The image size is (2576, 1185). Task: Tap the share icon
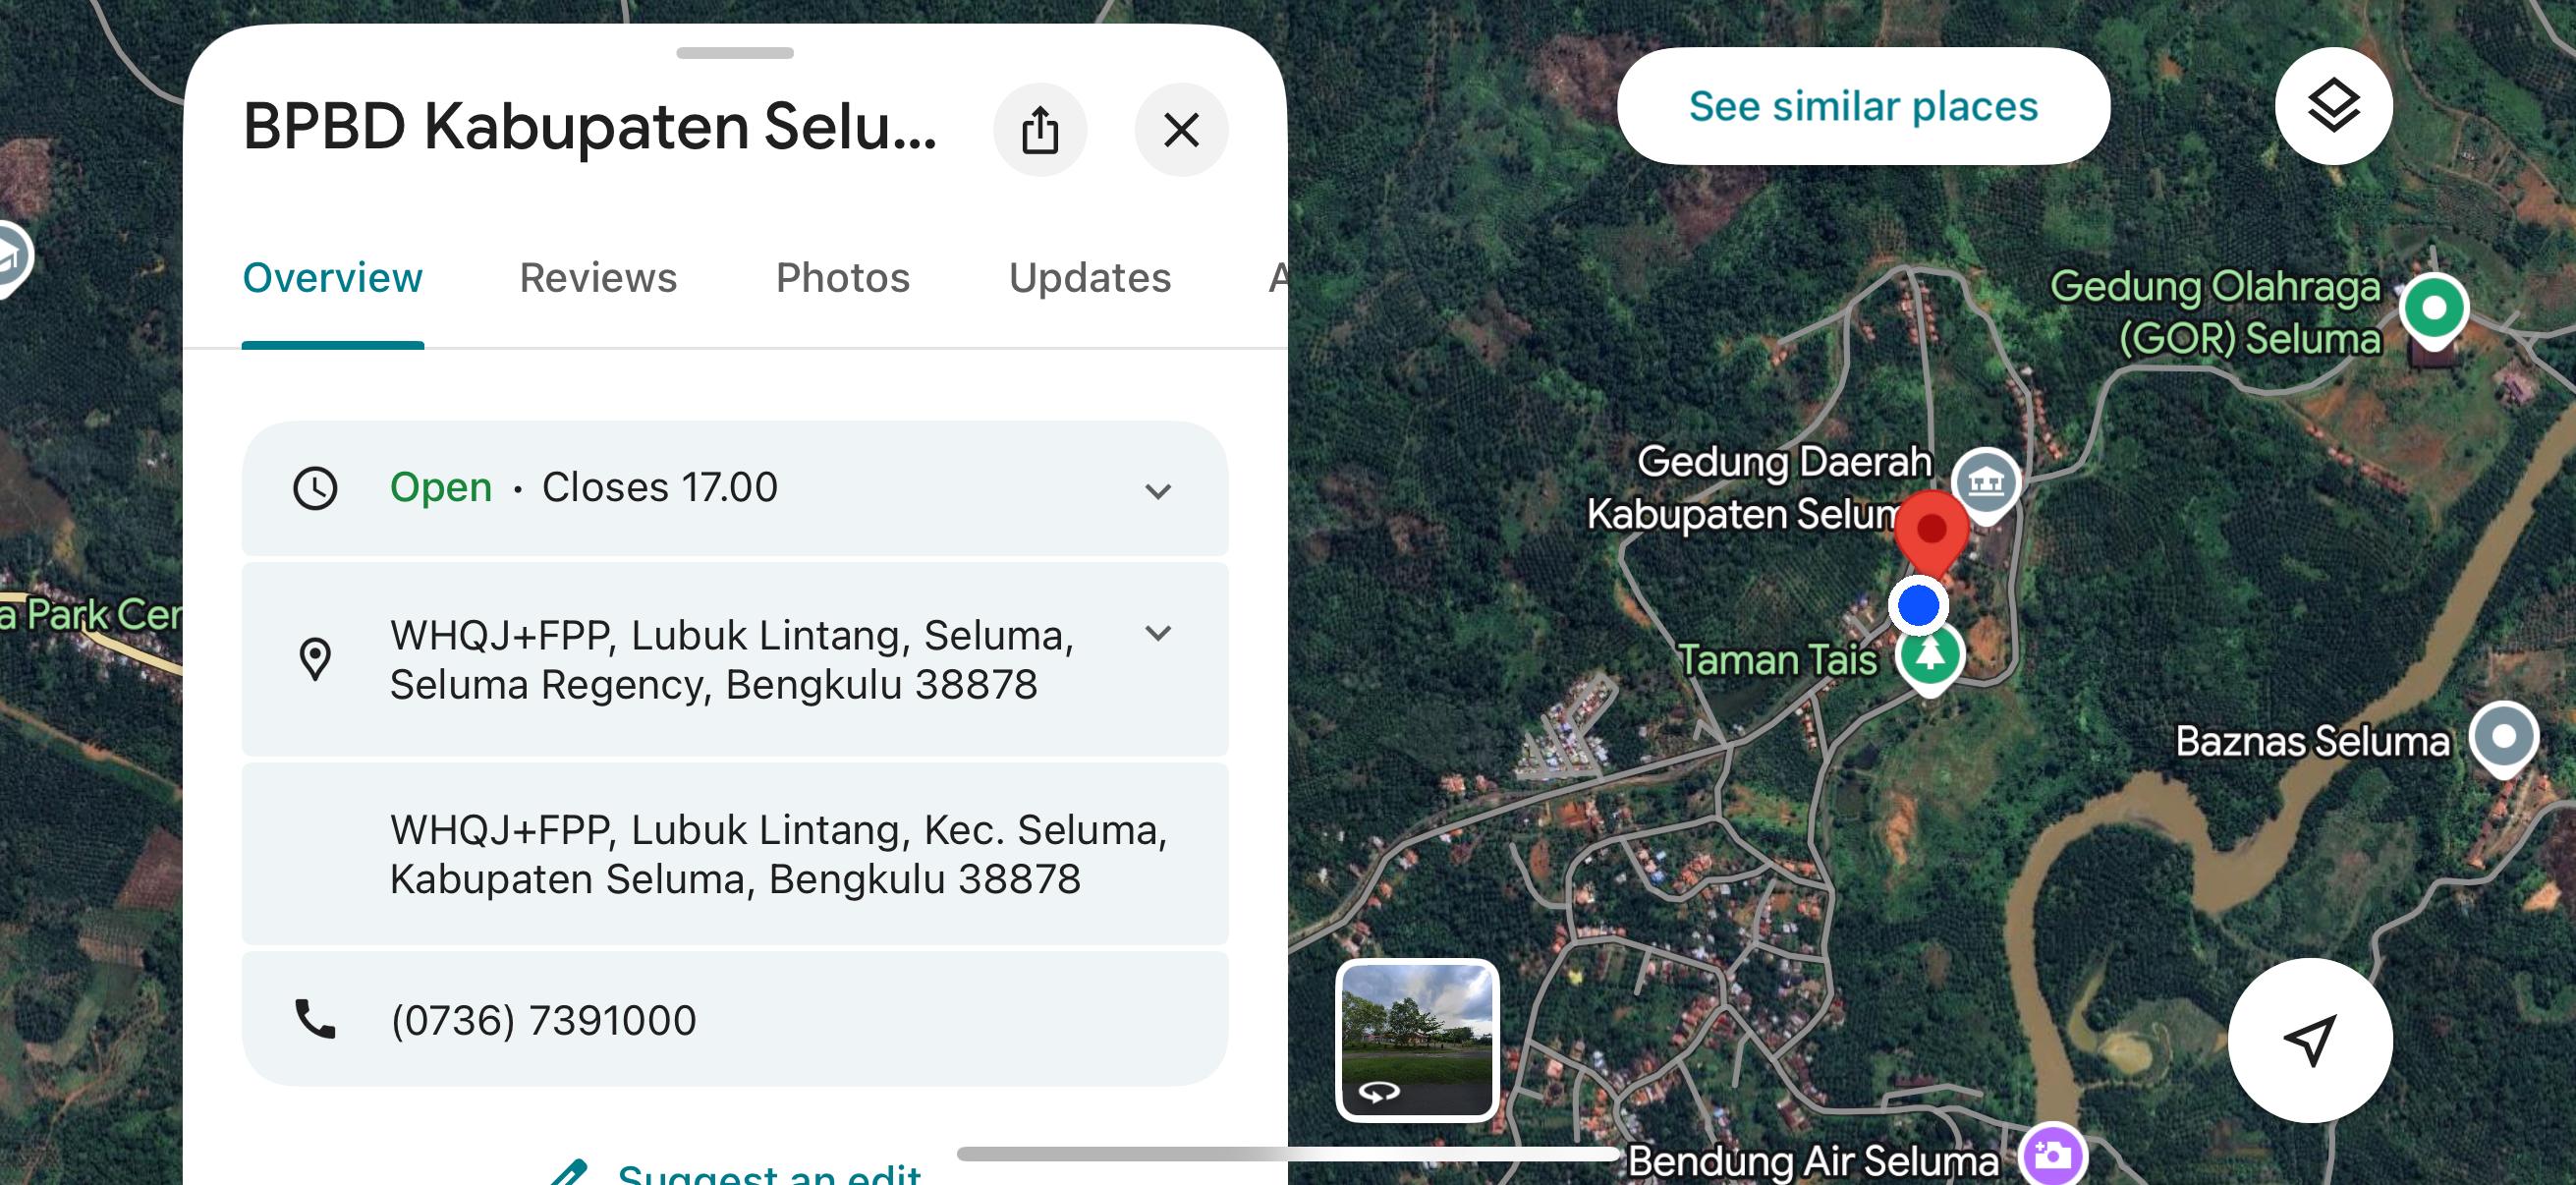pos(1039,130)
